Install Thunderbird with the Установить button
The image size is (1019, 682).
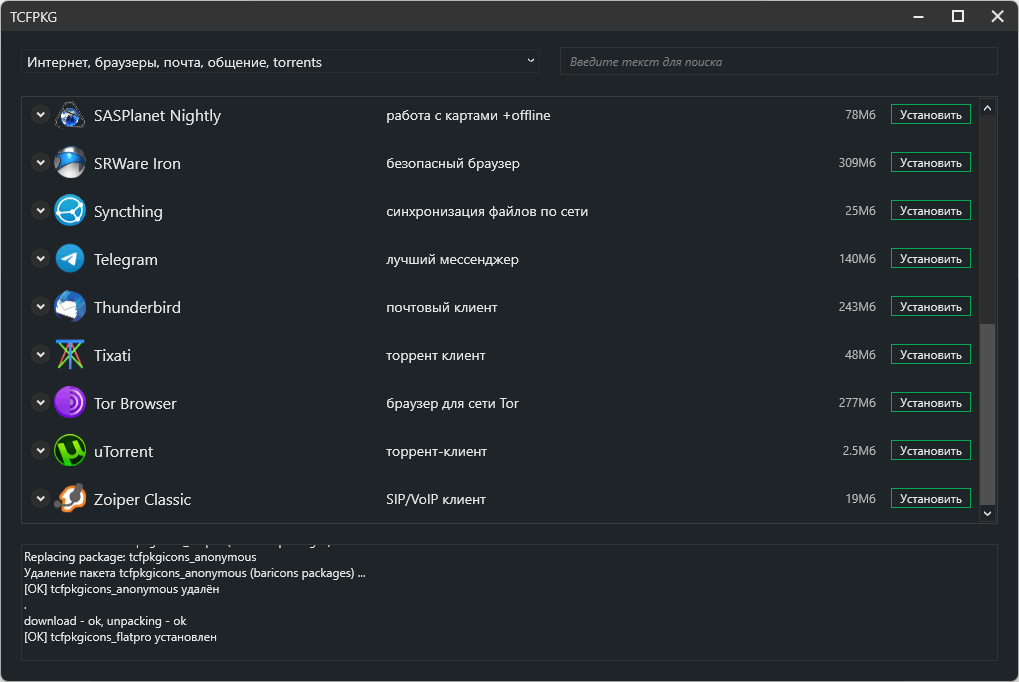pyautogui.click(x=930, y=307)
